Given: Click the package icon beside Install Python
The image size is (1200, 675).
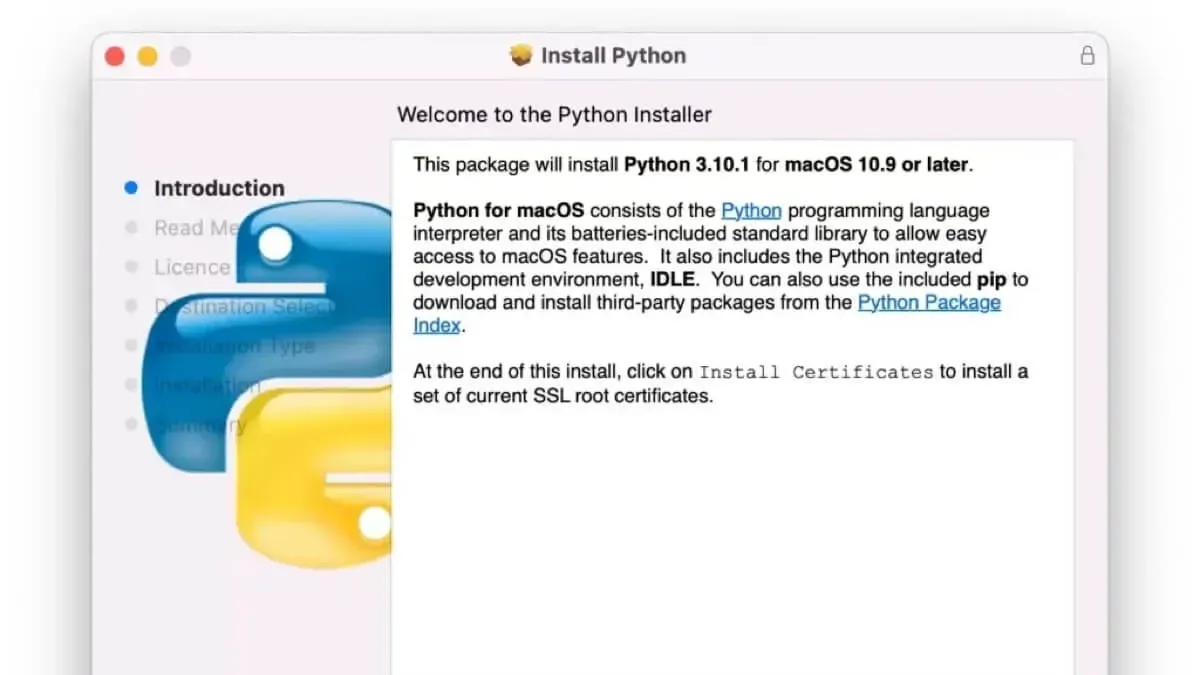Looking at the screenshot, I should coord(521,55).
